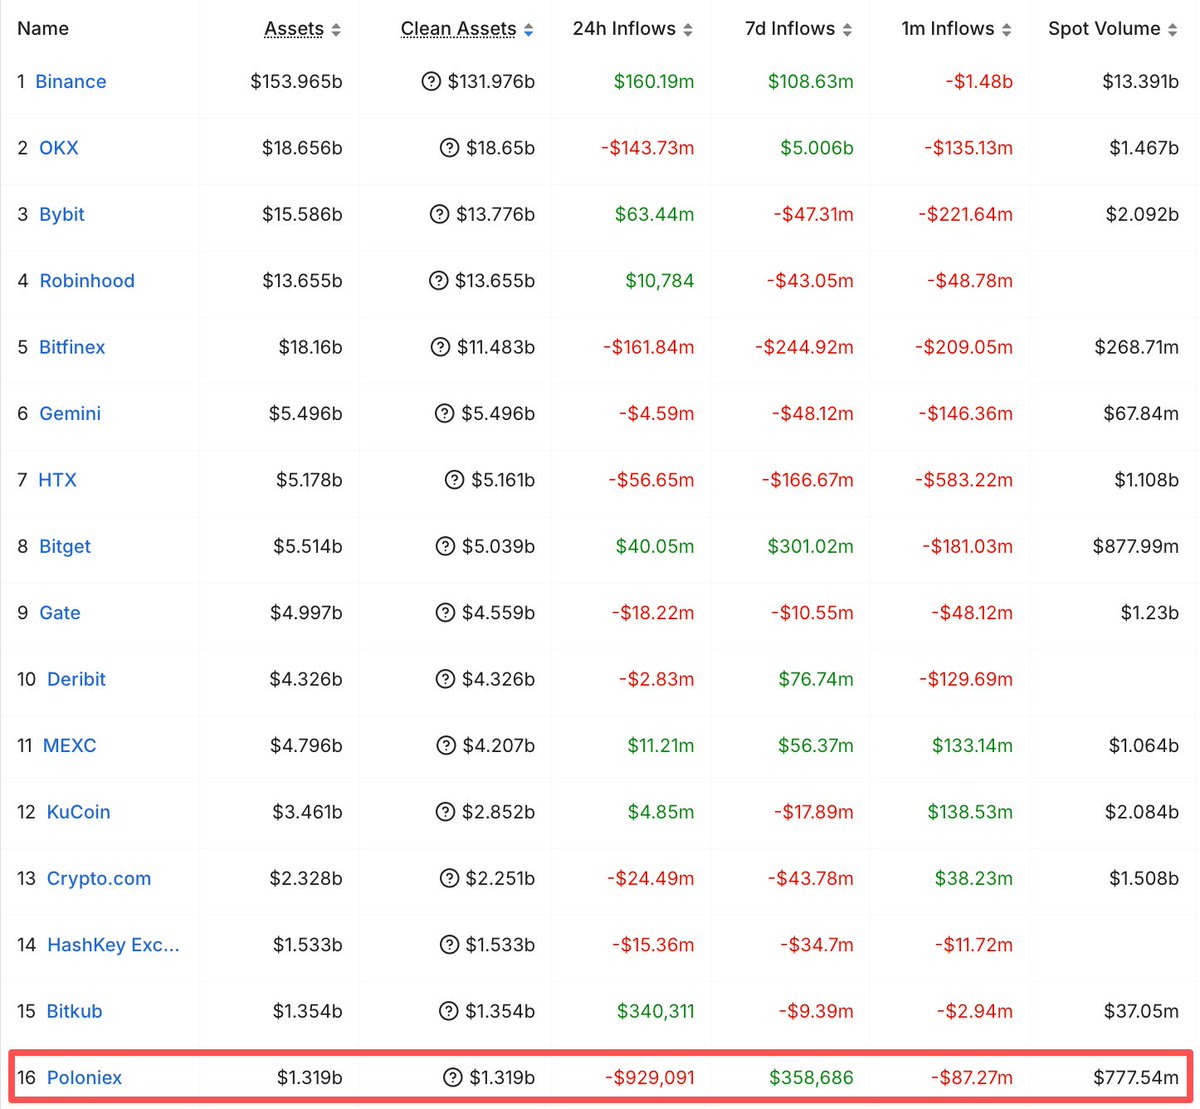Click the help icon beside HTX $5.161b
The image size is (1200, 1109).
(454, 480)
